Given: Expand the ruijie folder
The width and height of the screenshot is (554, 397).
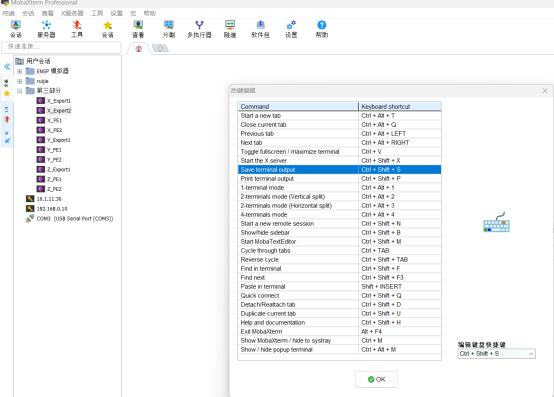Looking at the screenshot, I should coord(20,81).
